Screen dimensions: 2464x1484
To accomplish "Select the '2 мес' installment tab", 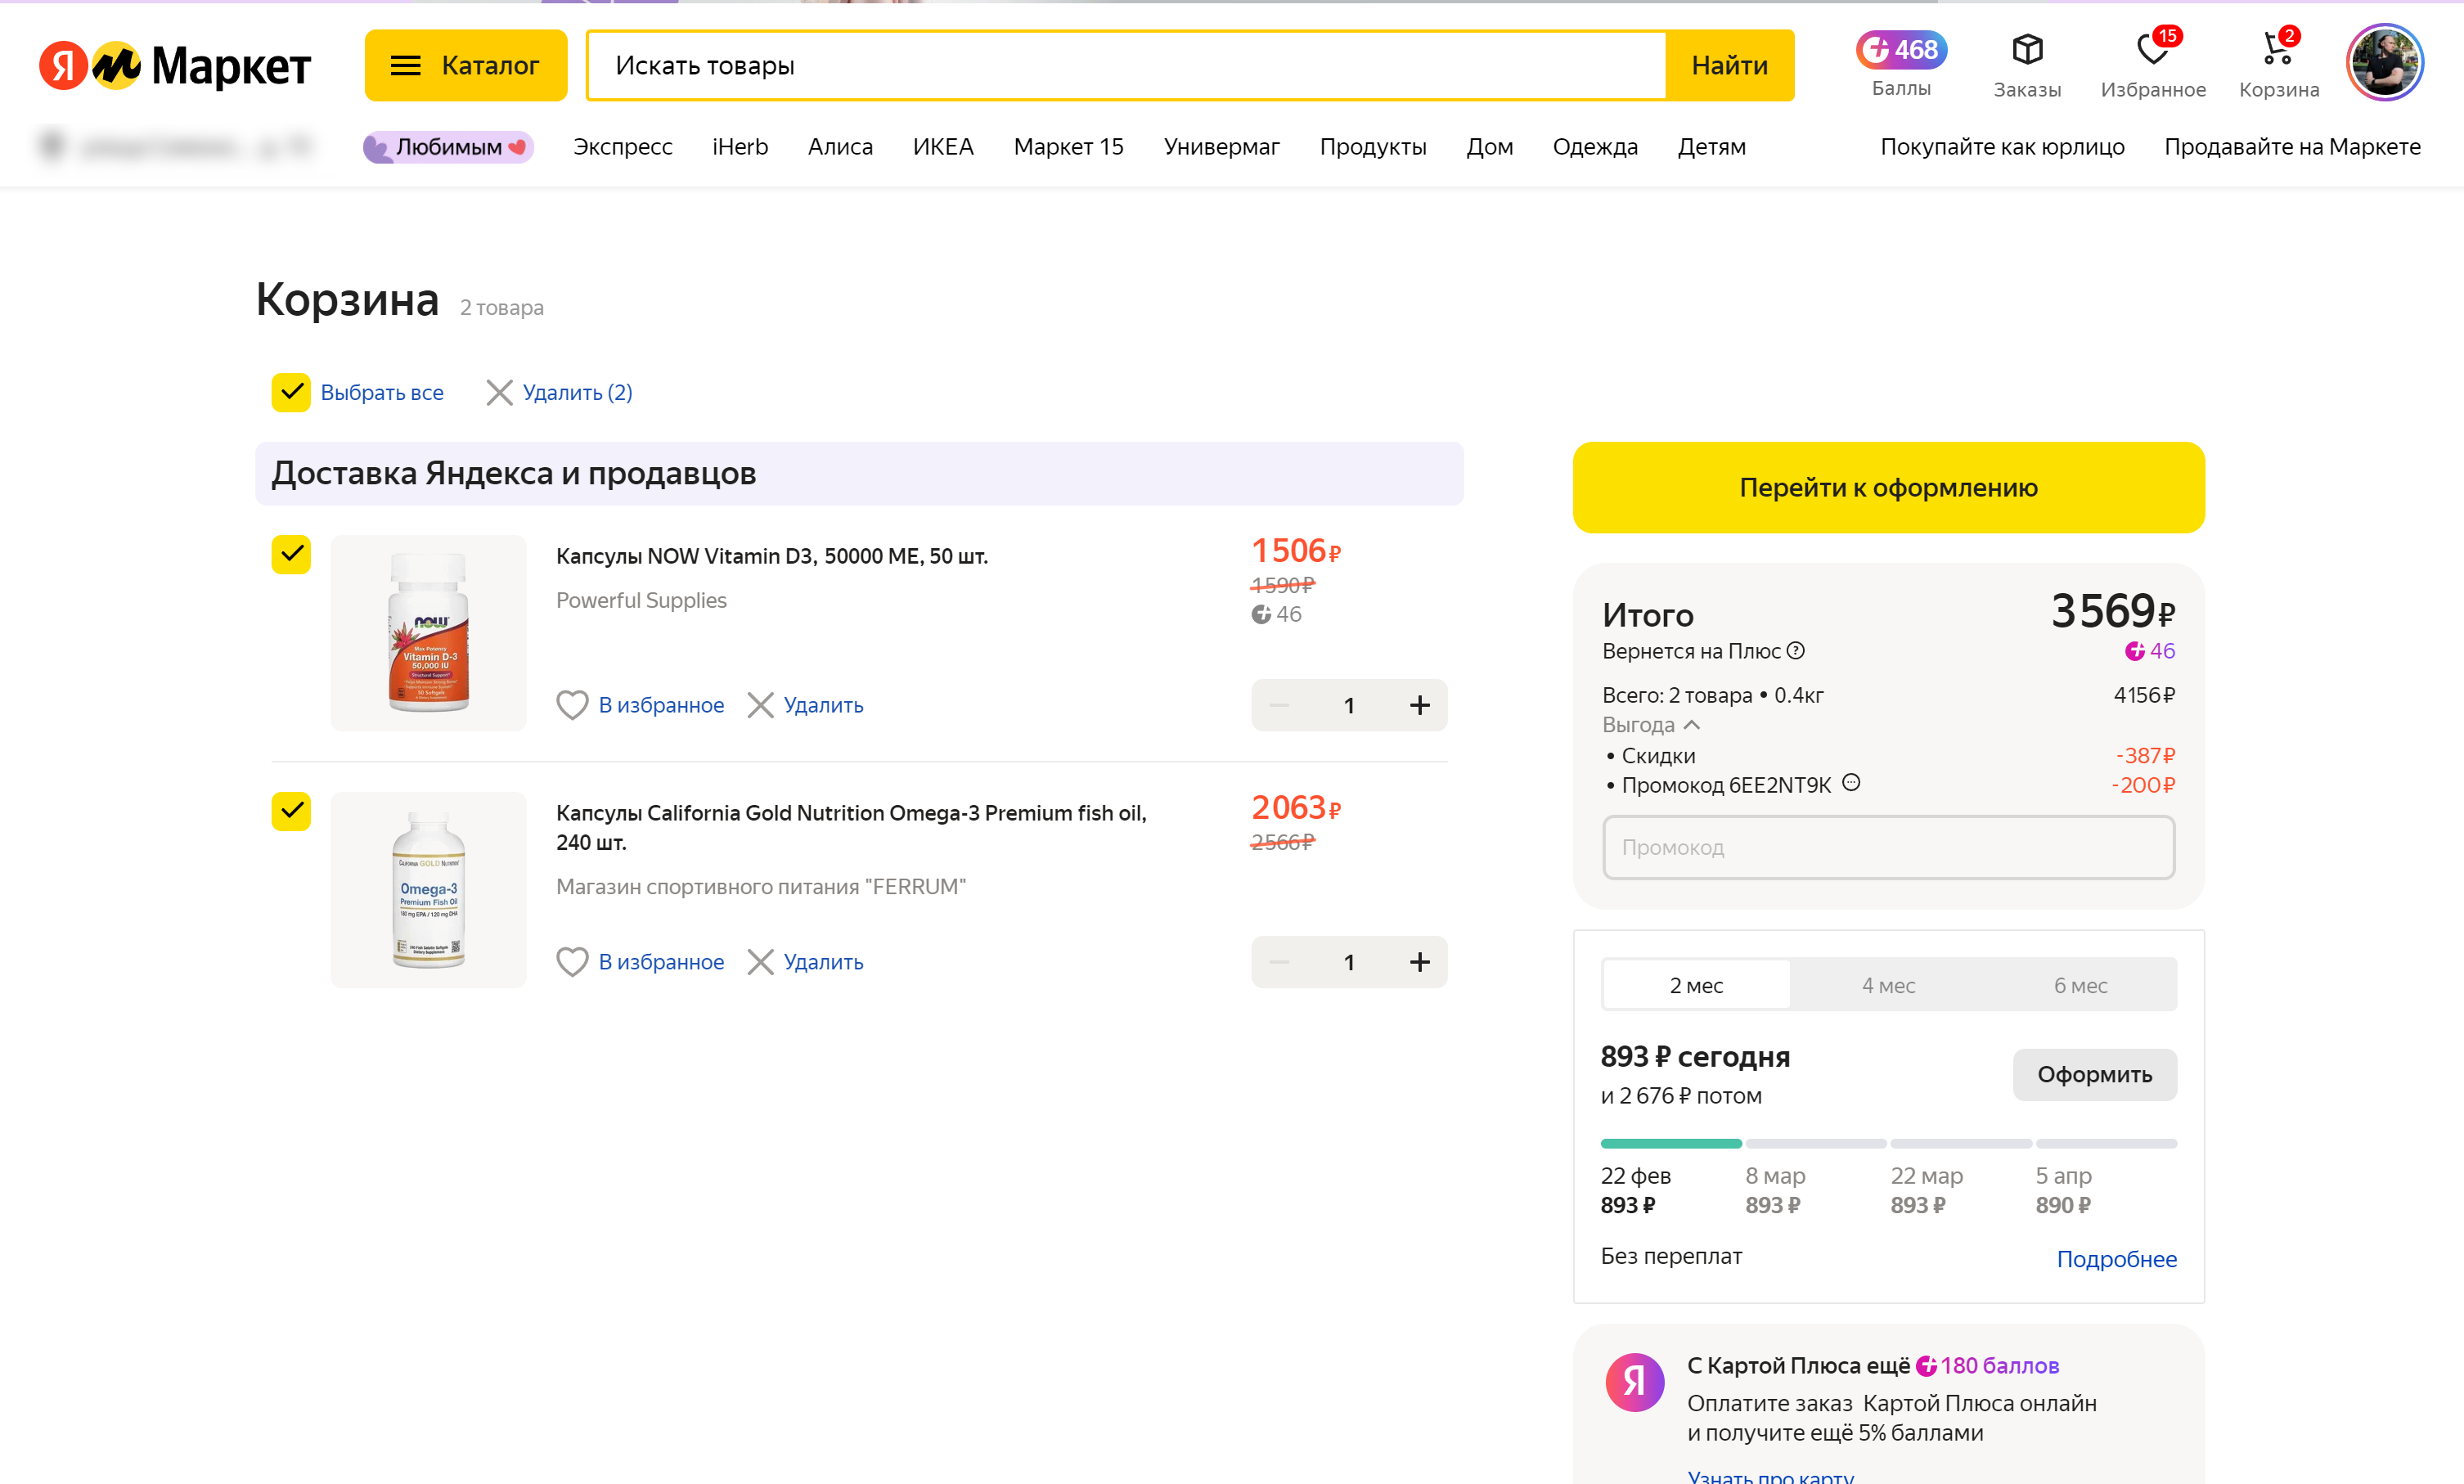I will tap(1696, 985).
